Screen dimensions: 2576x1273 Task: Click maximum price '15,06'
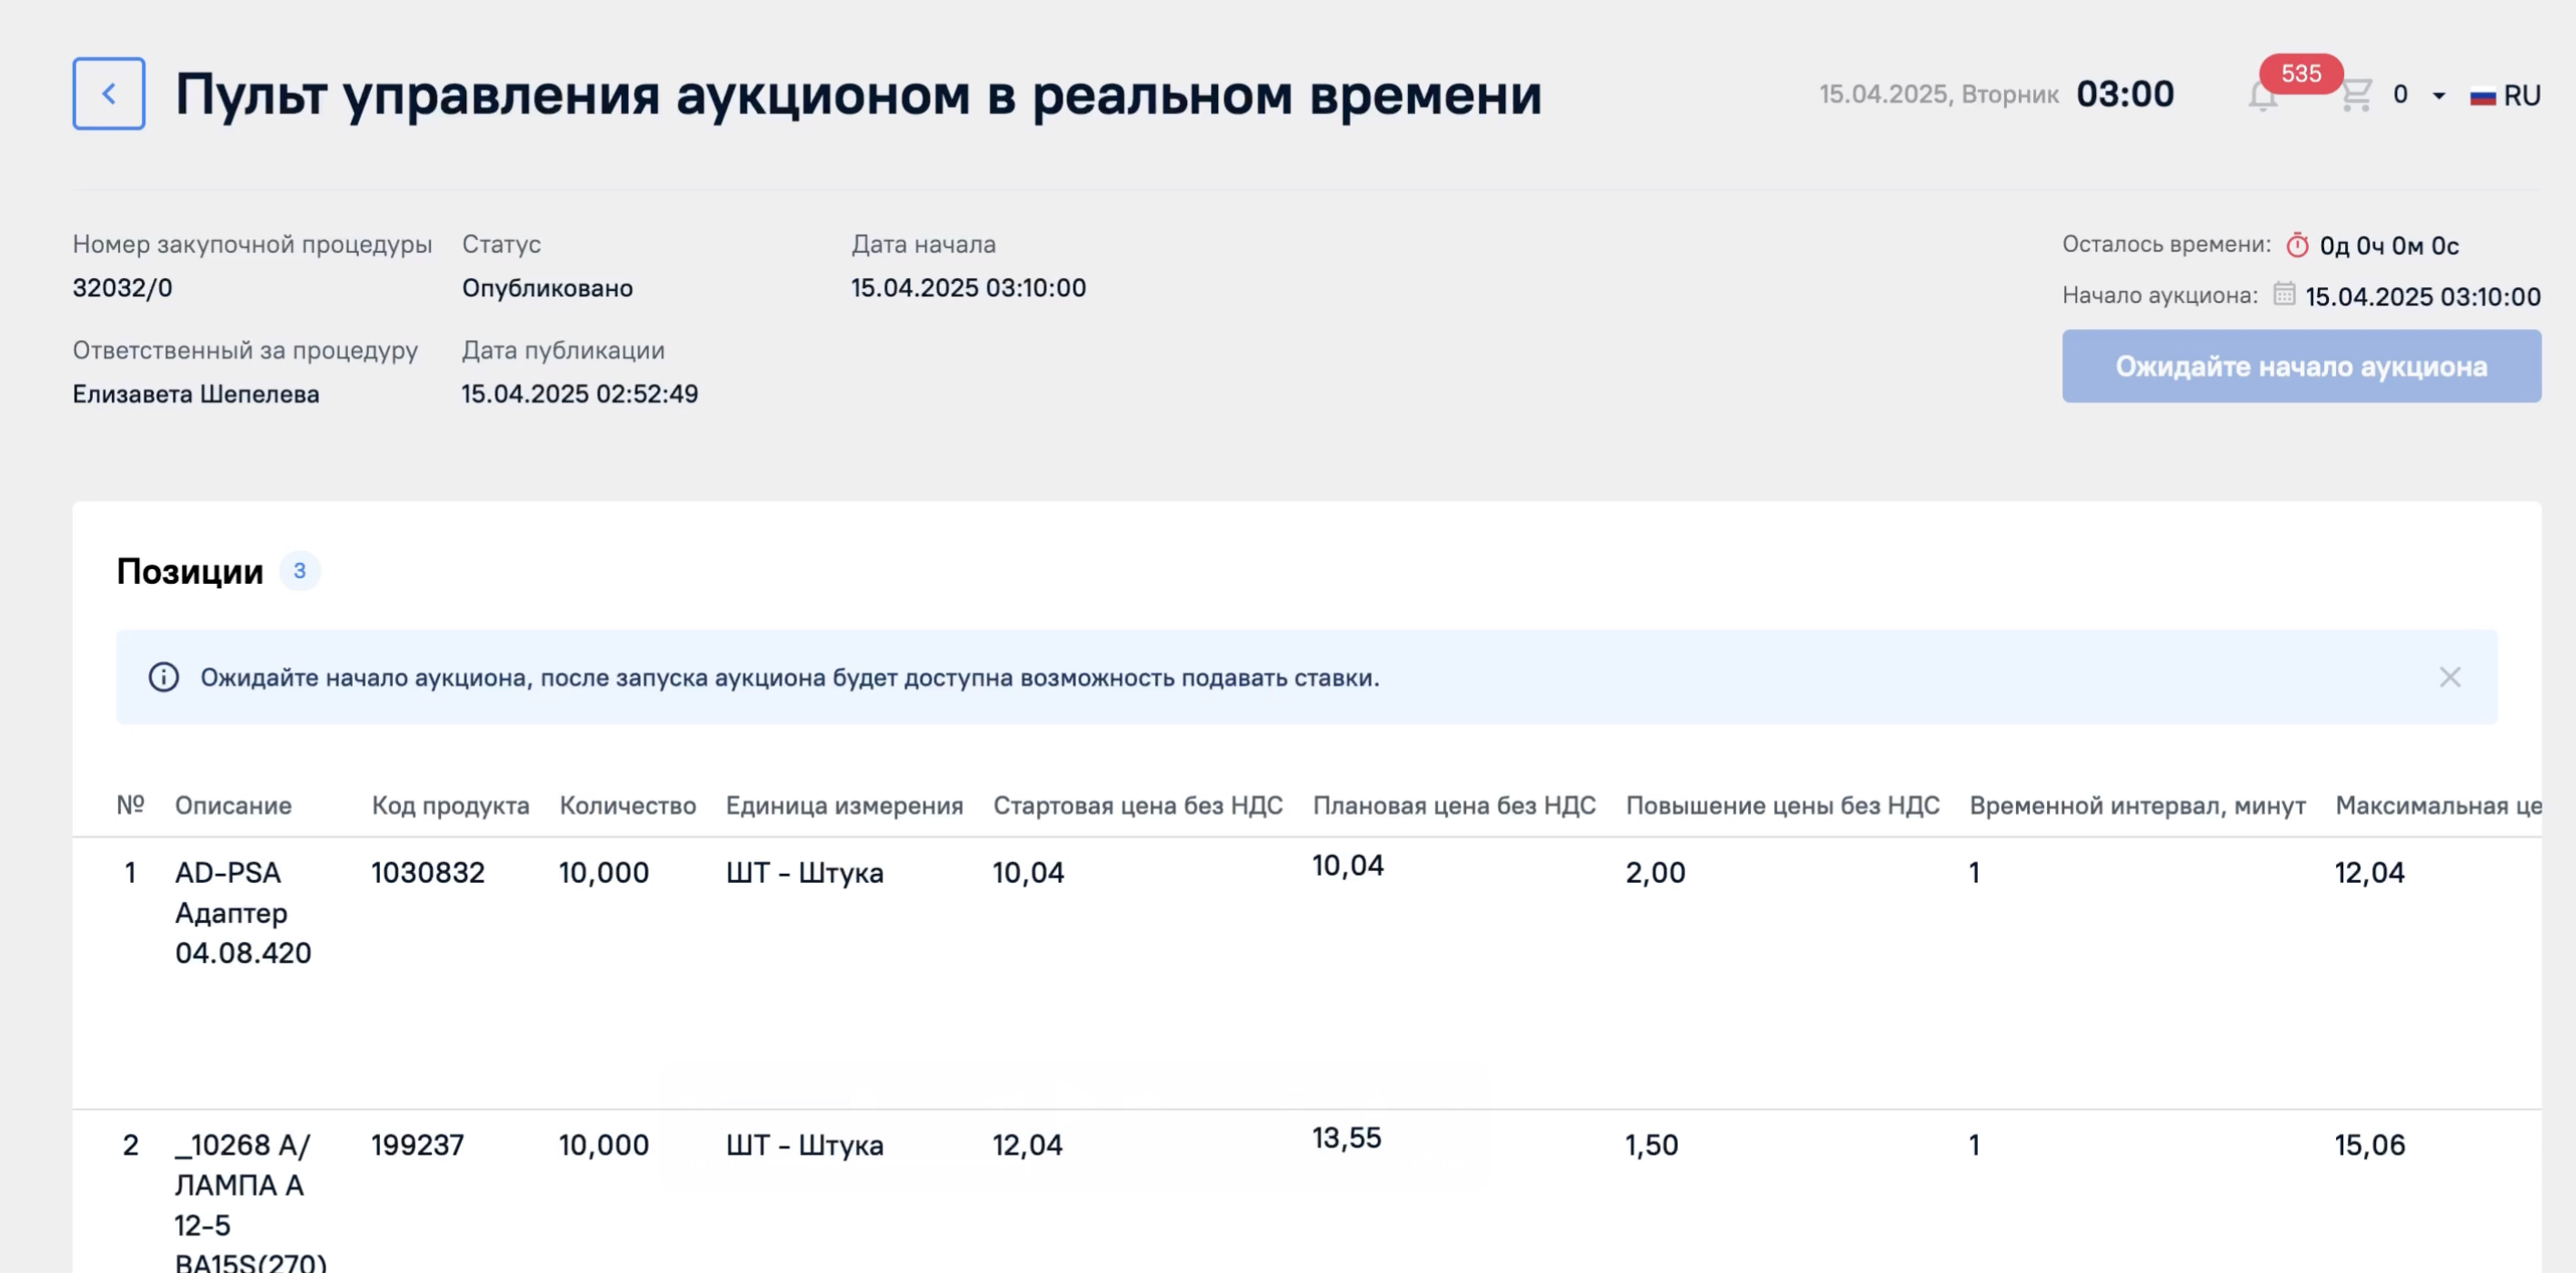[2369, 1145]
